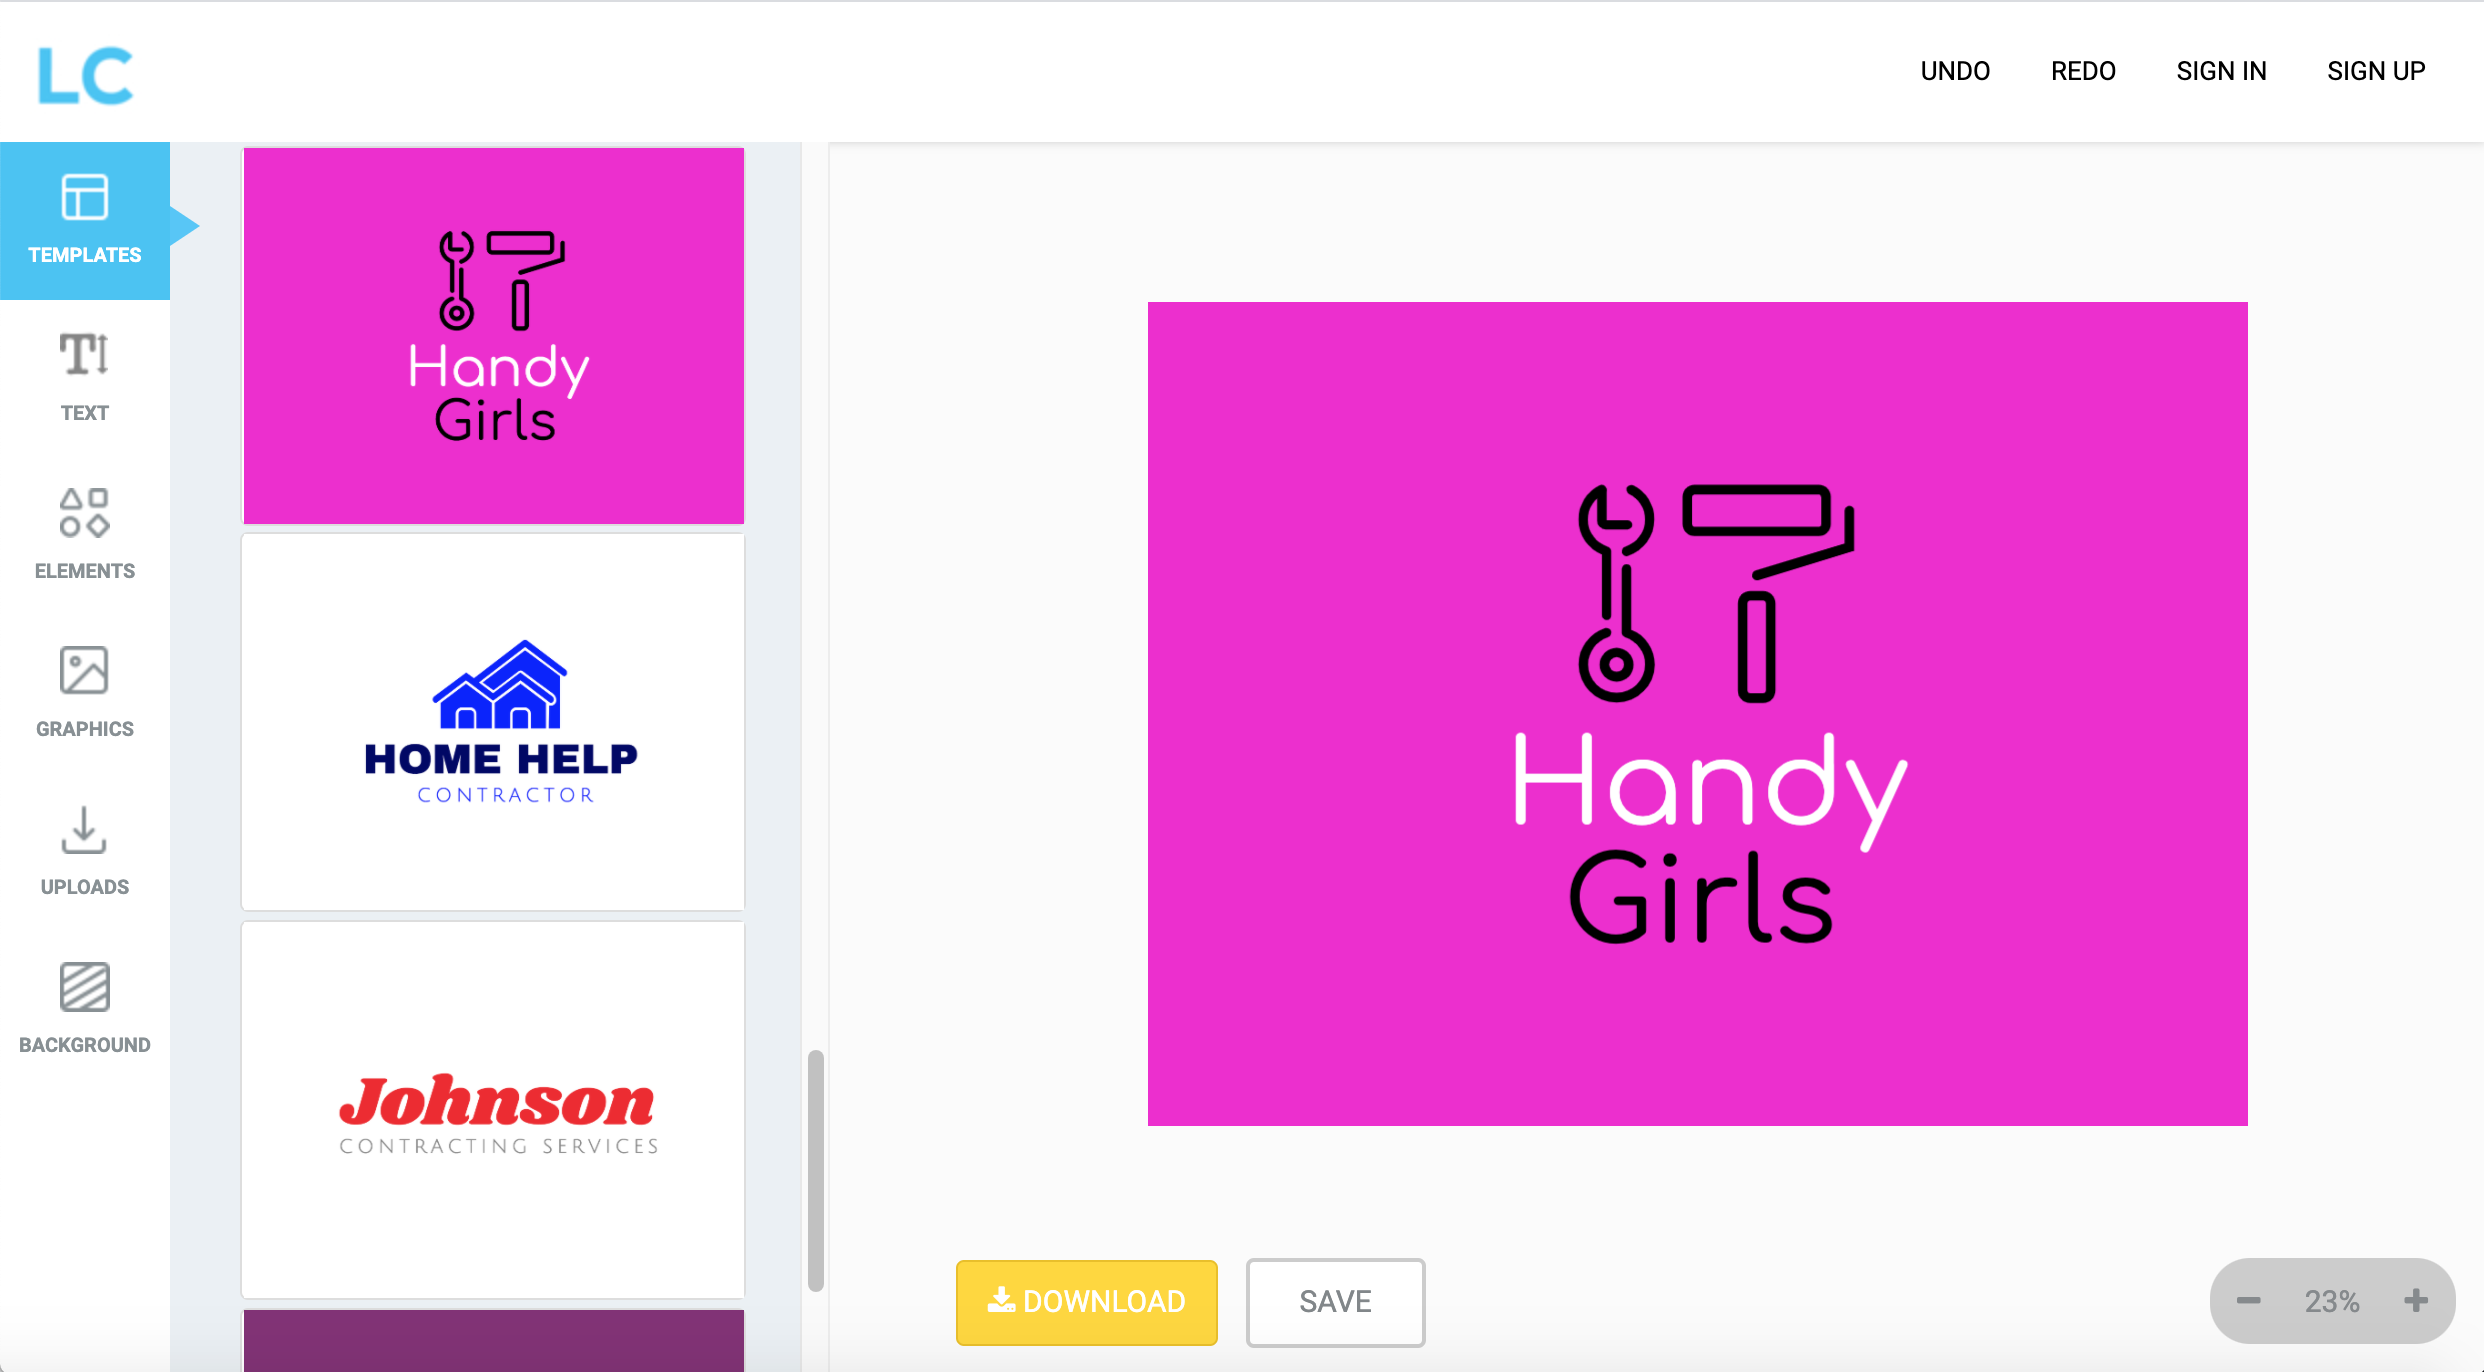Choose the Handy Girls template thumbnail
The image size is (2484, 1372).
pyautogui.click(x=494, y=335)
